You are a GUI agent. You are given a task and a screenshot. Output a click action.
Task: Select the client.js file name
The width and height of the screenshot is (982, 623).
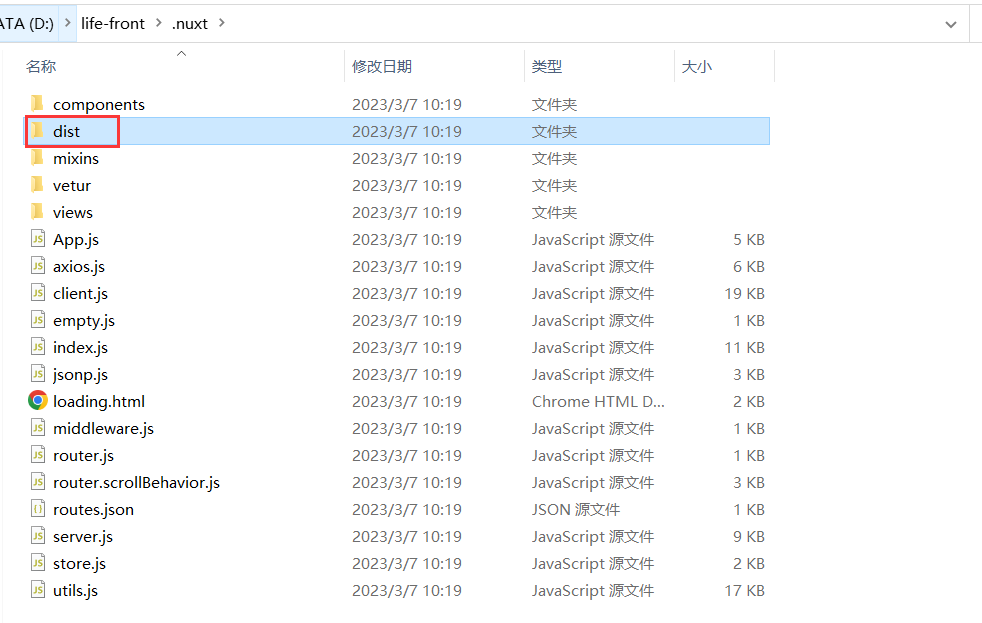click(80, 294)
